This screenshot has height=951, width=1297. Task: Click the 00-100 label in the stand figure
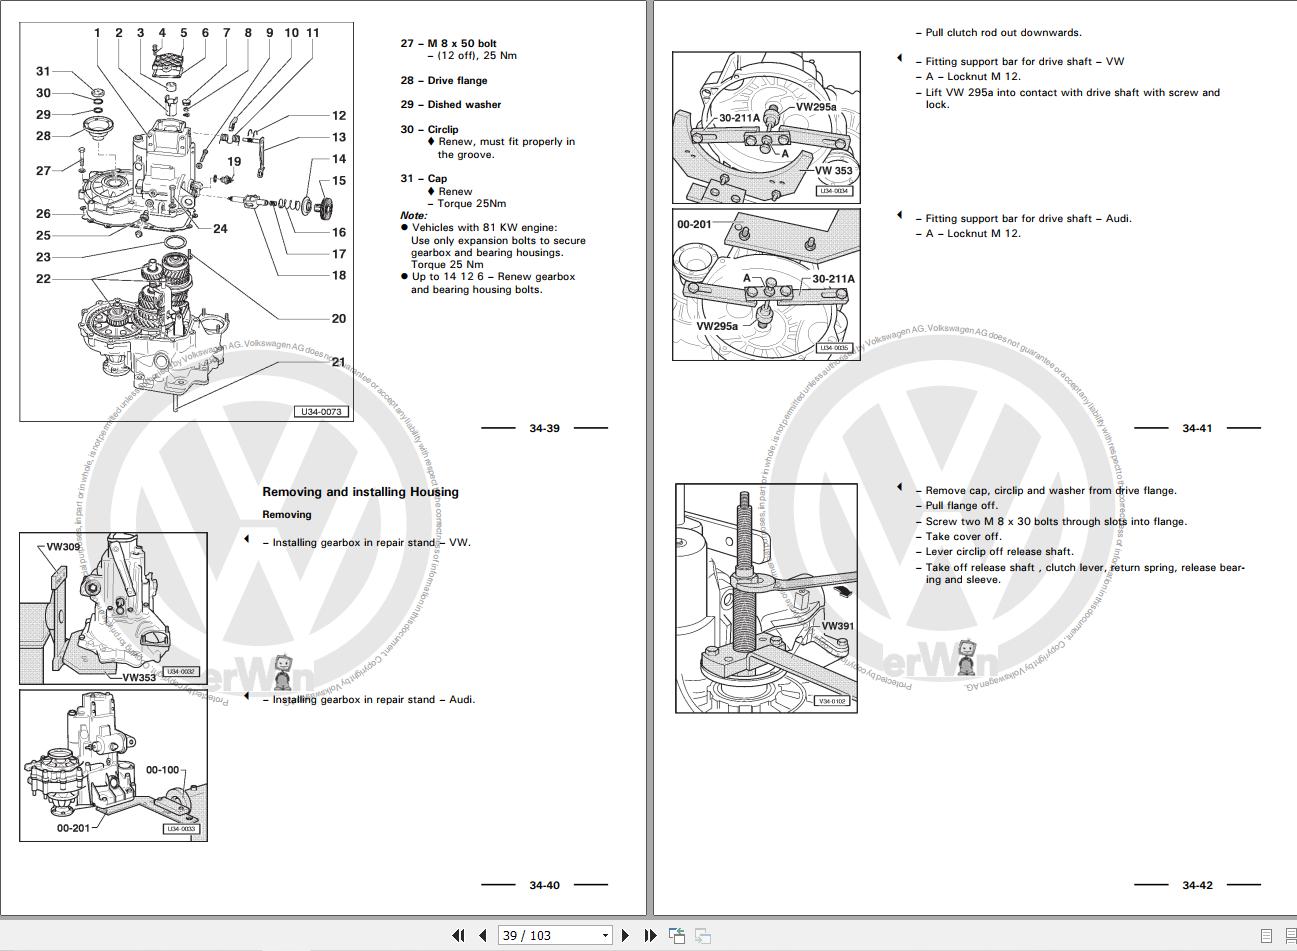click(x=162, y=770)
